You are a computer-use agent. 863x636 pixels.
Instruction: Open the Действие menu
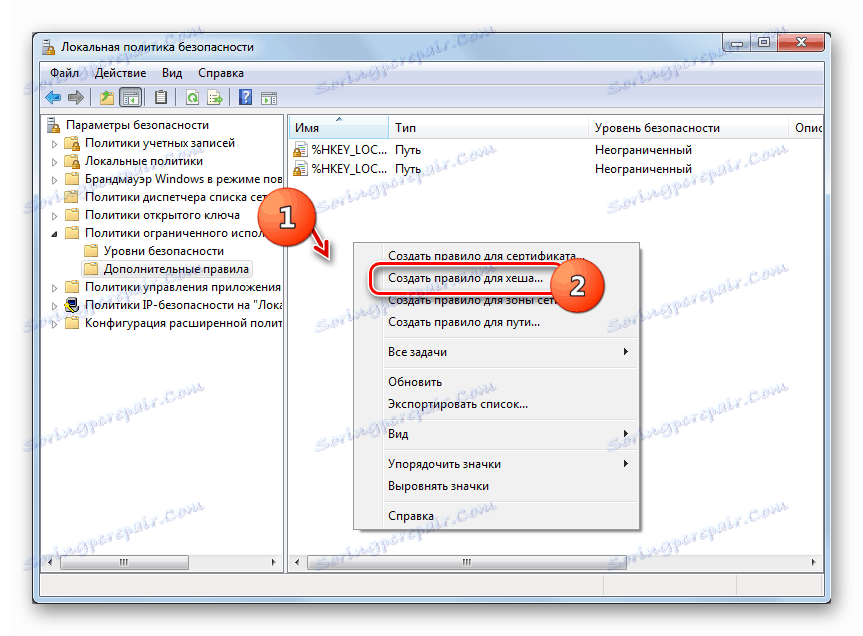coord(121,73)
